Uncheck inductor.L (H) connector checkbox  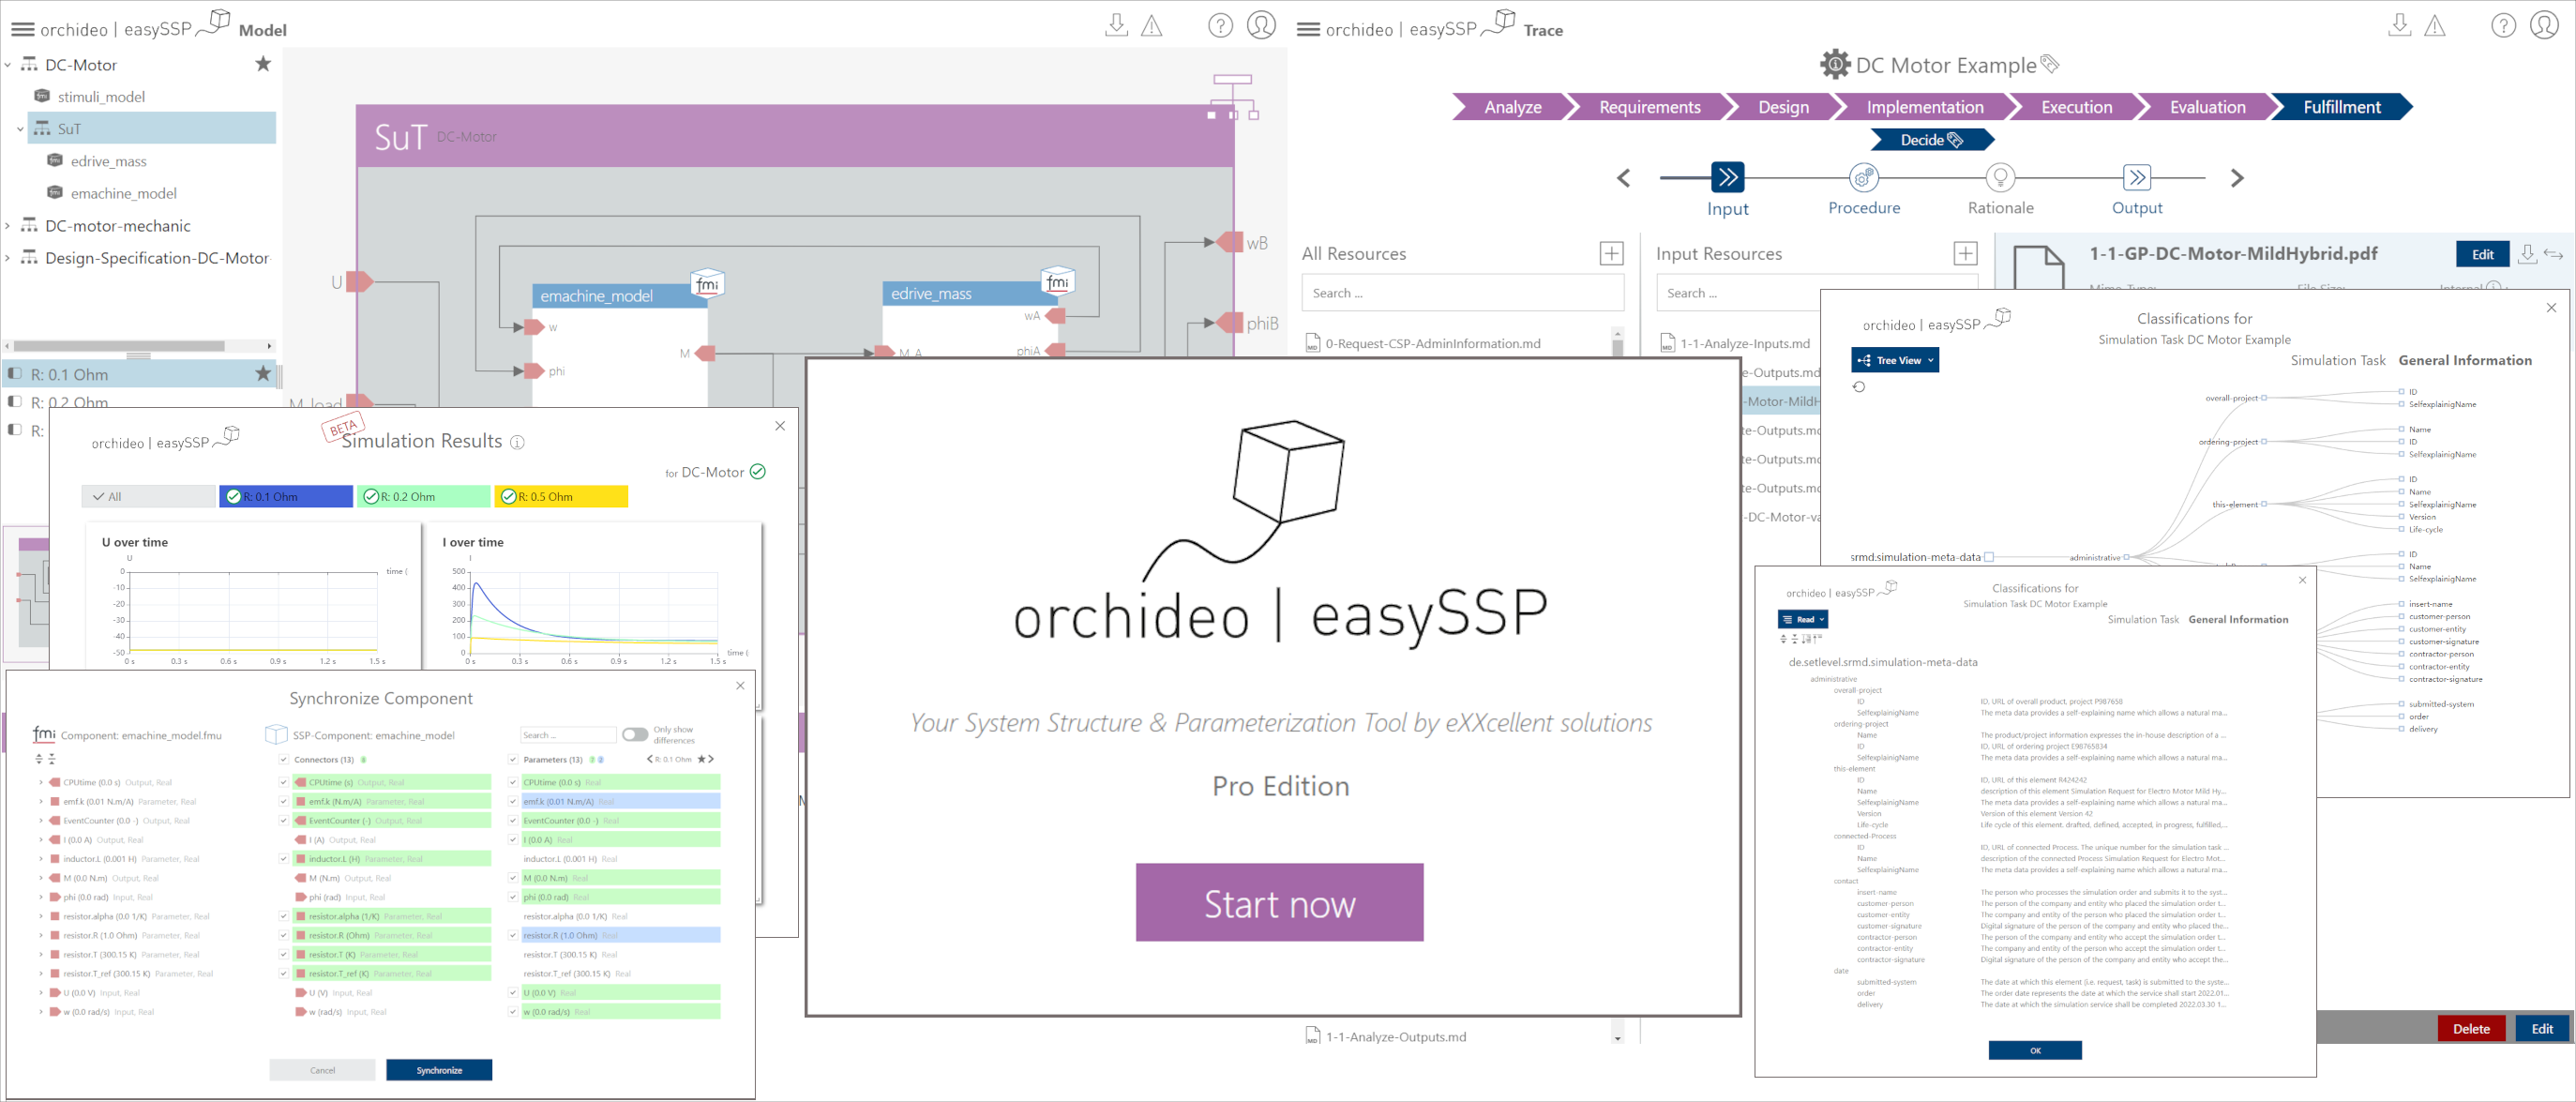tap(284, 859)
